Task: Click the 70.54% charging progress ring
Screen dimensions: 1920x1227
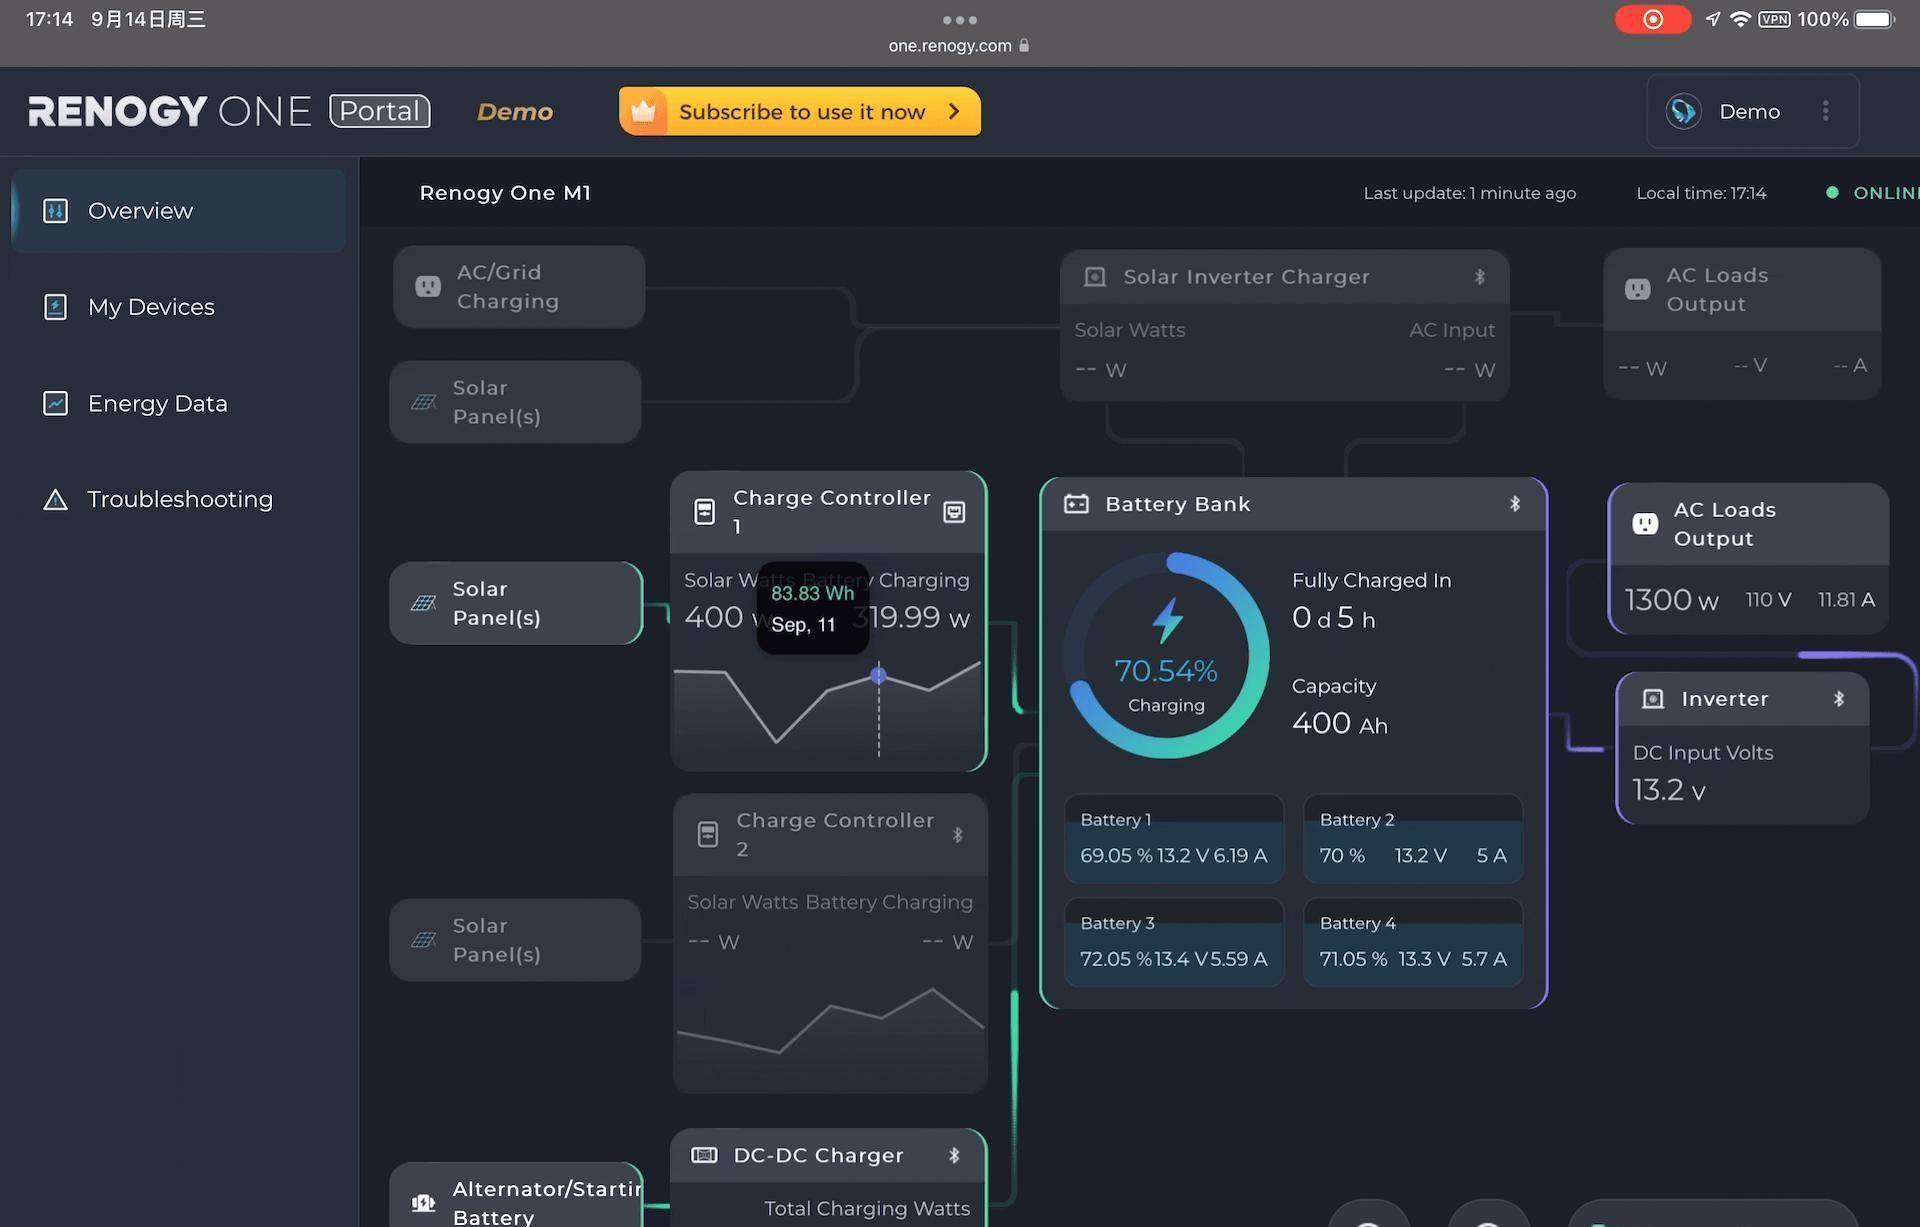Action: [x=1166, y=657]
